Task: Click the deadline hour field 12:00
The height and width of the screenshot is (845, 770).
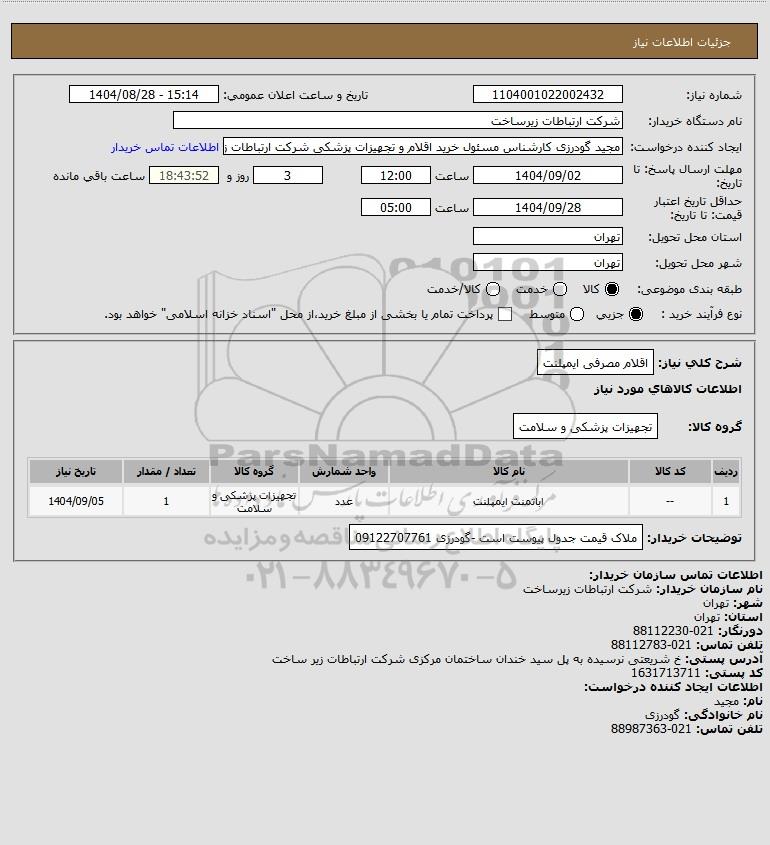Action: [396, 176]
